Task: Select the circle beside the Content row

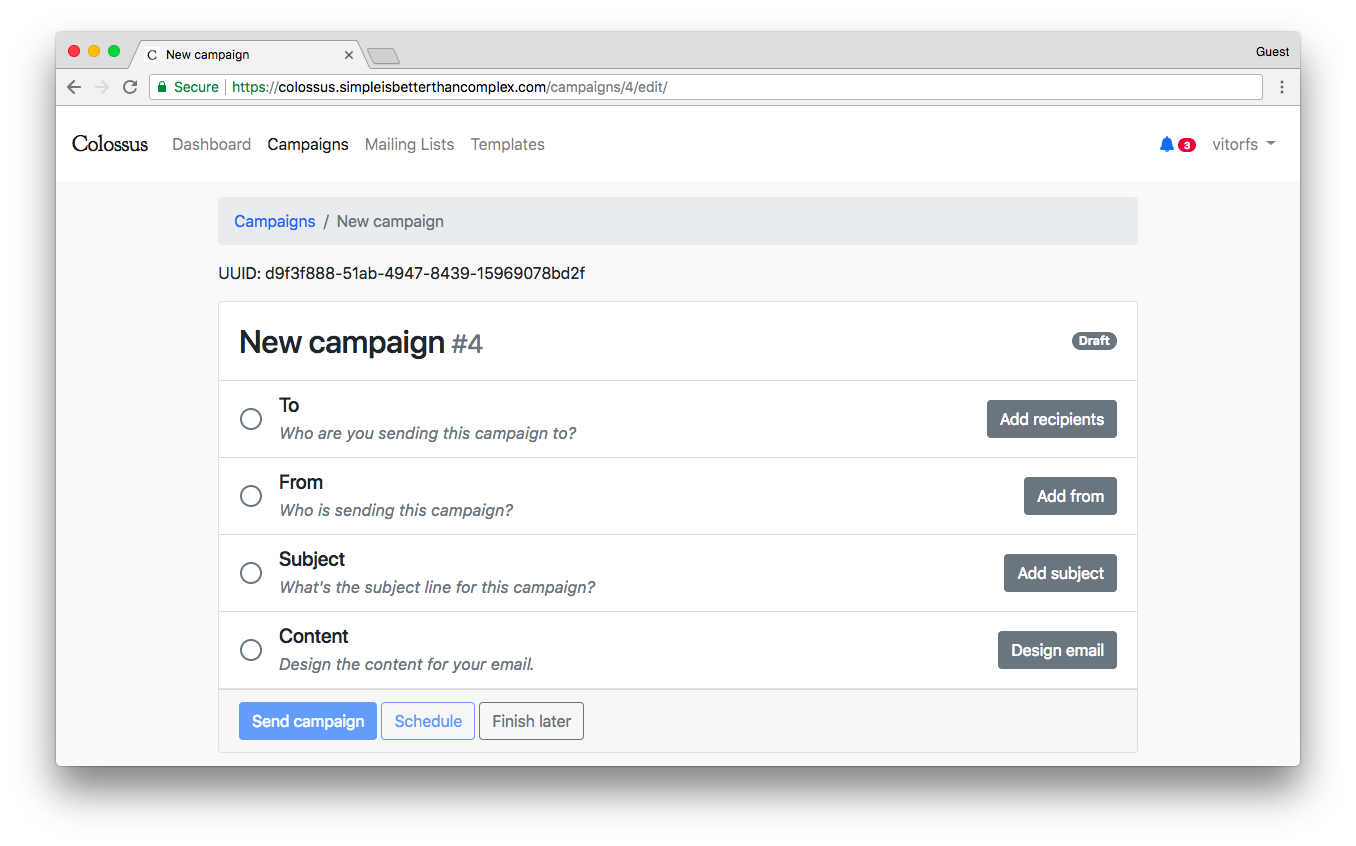Action: pos(251,650)
